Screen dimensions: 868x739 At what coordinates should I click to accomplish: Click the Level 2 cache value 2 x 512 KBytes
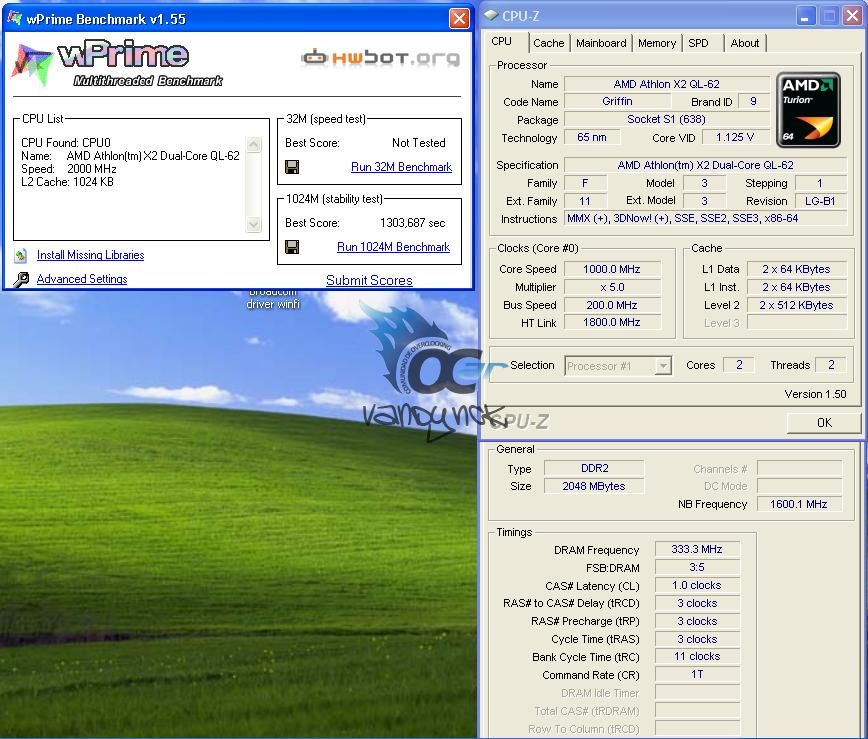coord(796,305)
